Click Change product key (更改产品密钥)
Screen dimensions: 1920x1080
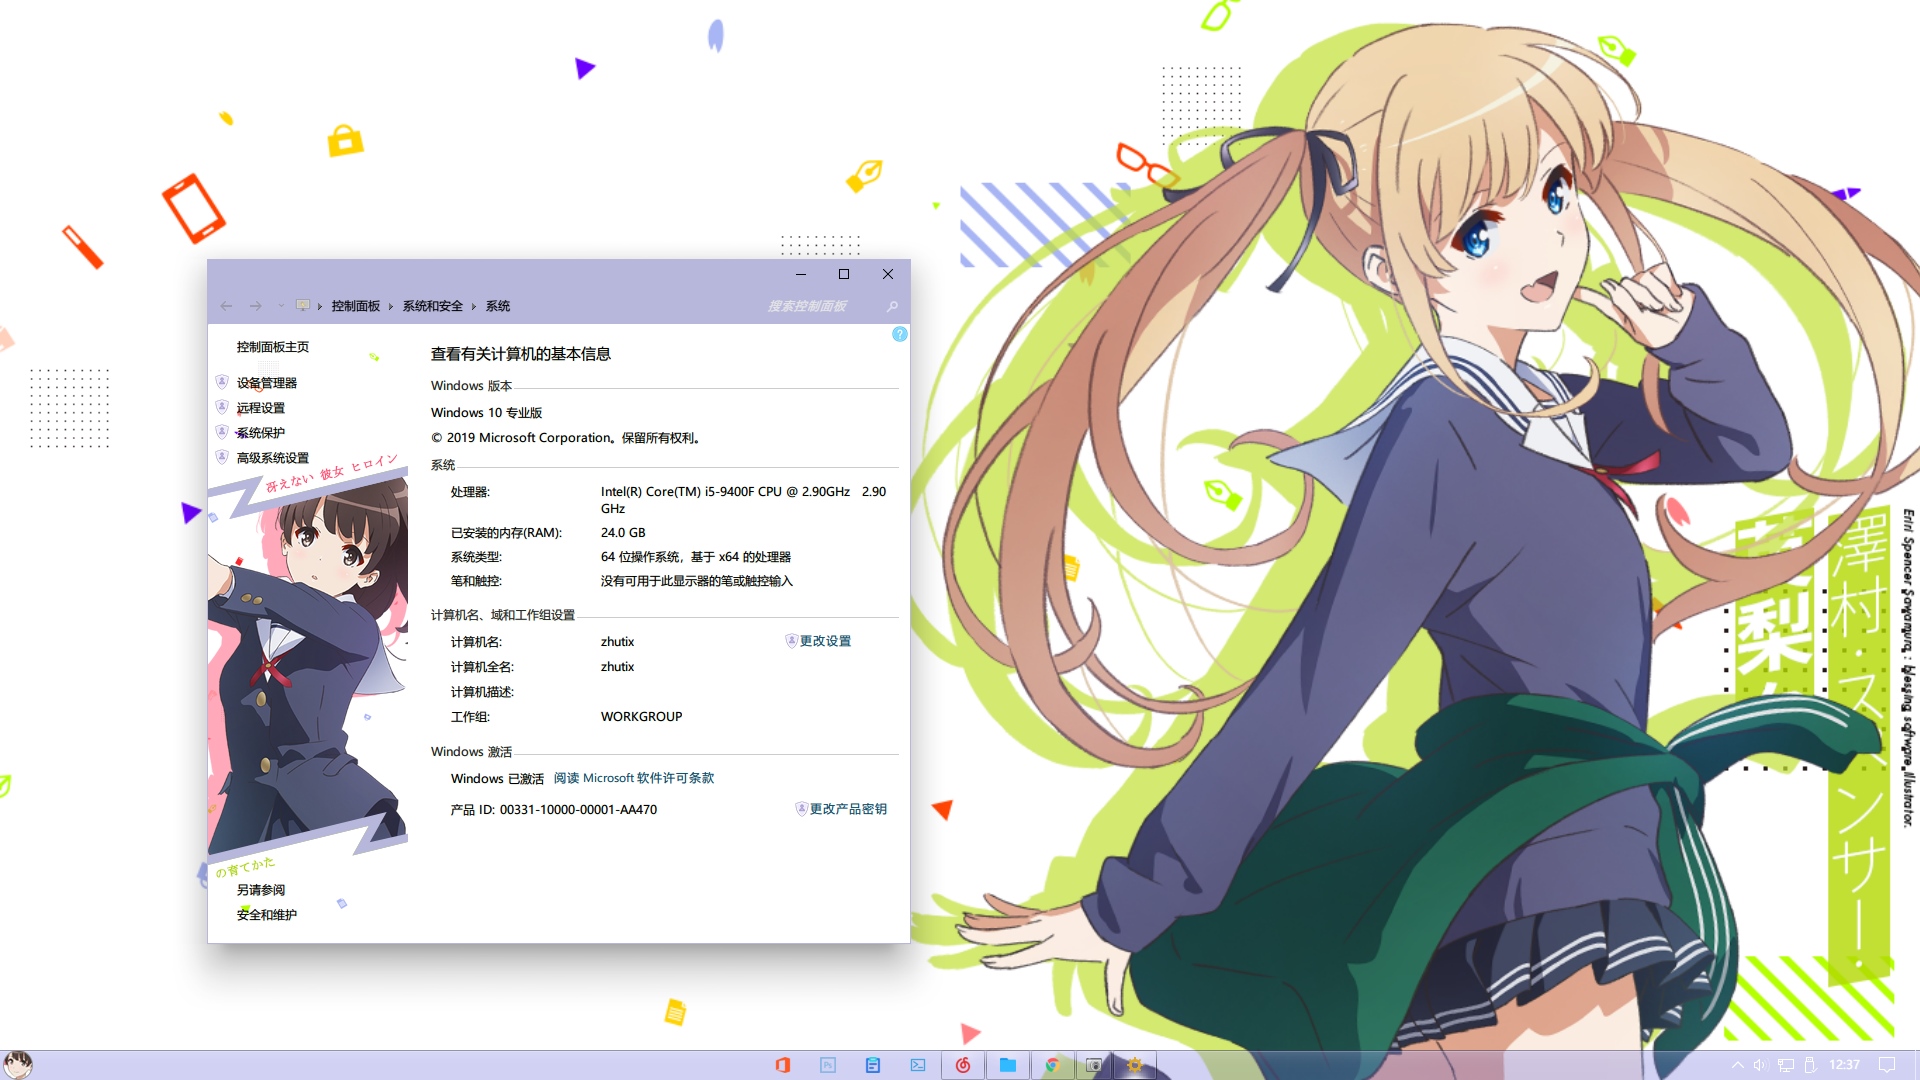click(x=848, y=809)
